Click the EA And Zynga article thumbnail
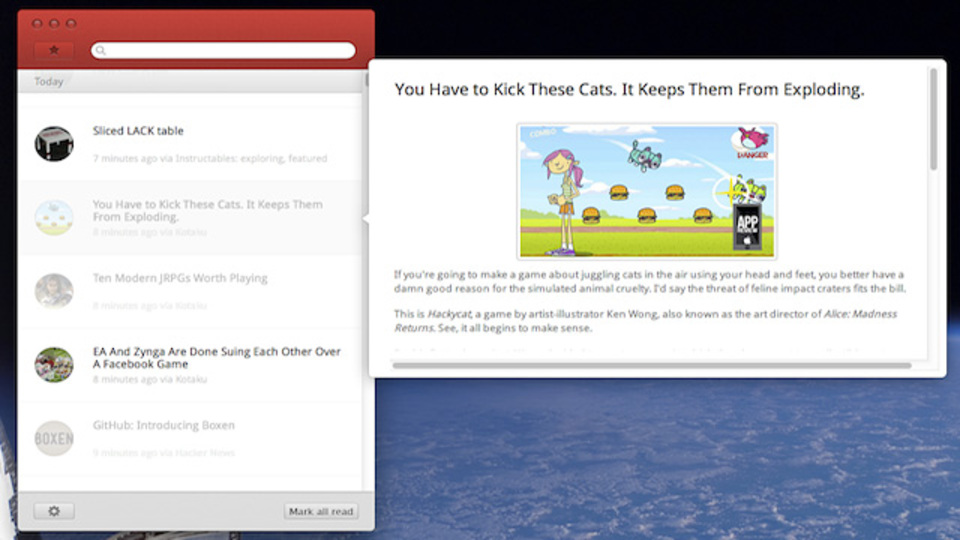 click(x=54, y=364)
